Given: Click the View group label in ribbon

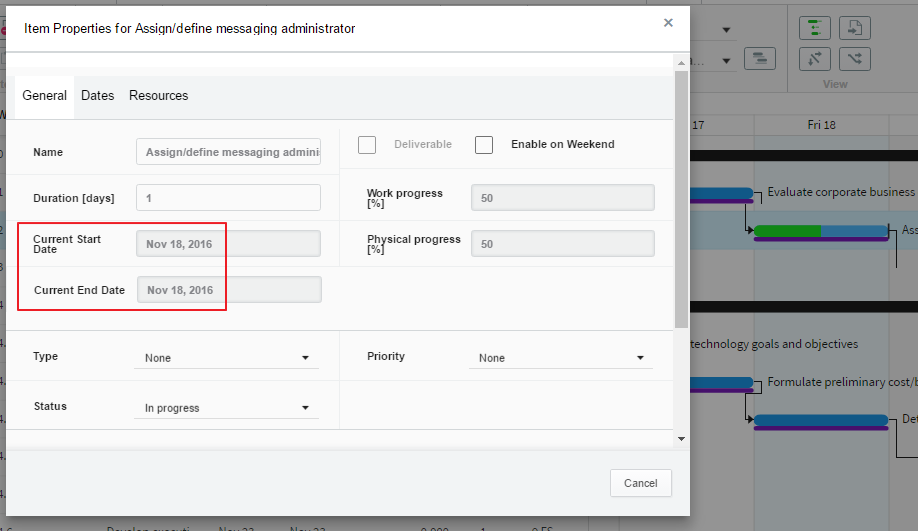Looking at the screenshot, I should (835, 84).
